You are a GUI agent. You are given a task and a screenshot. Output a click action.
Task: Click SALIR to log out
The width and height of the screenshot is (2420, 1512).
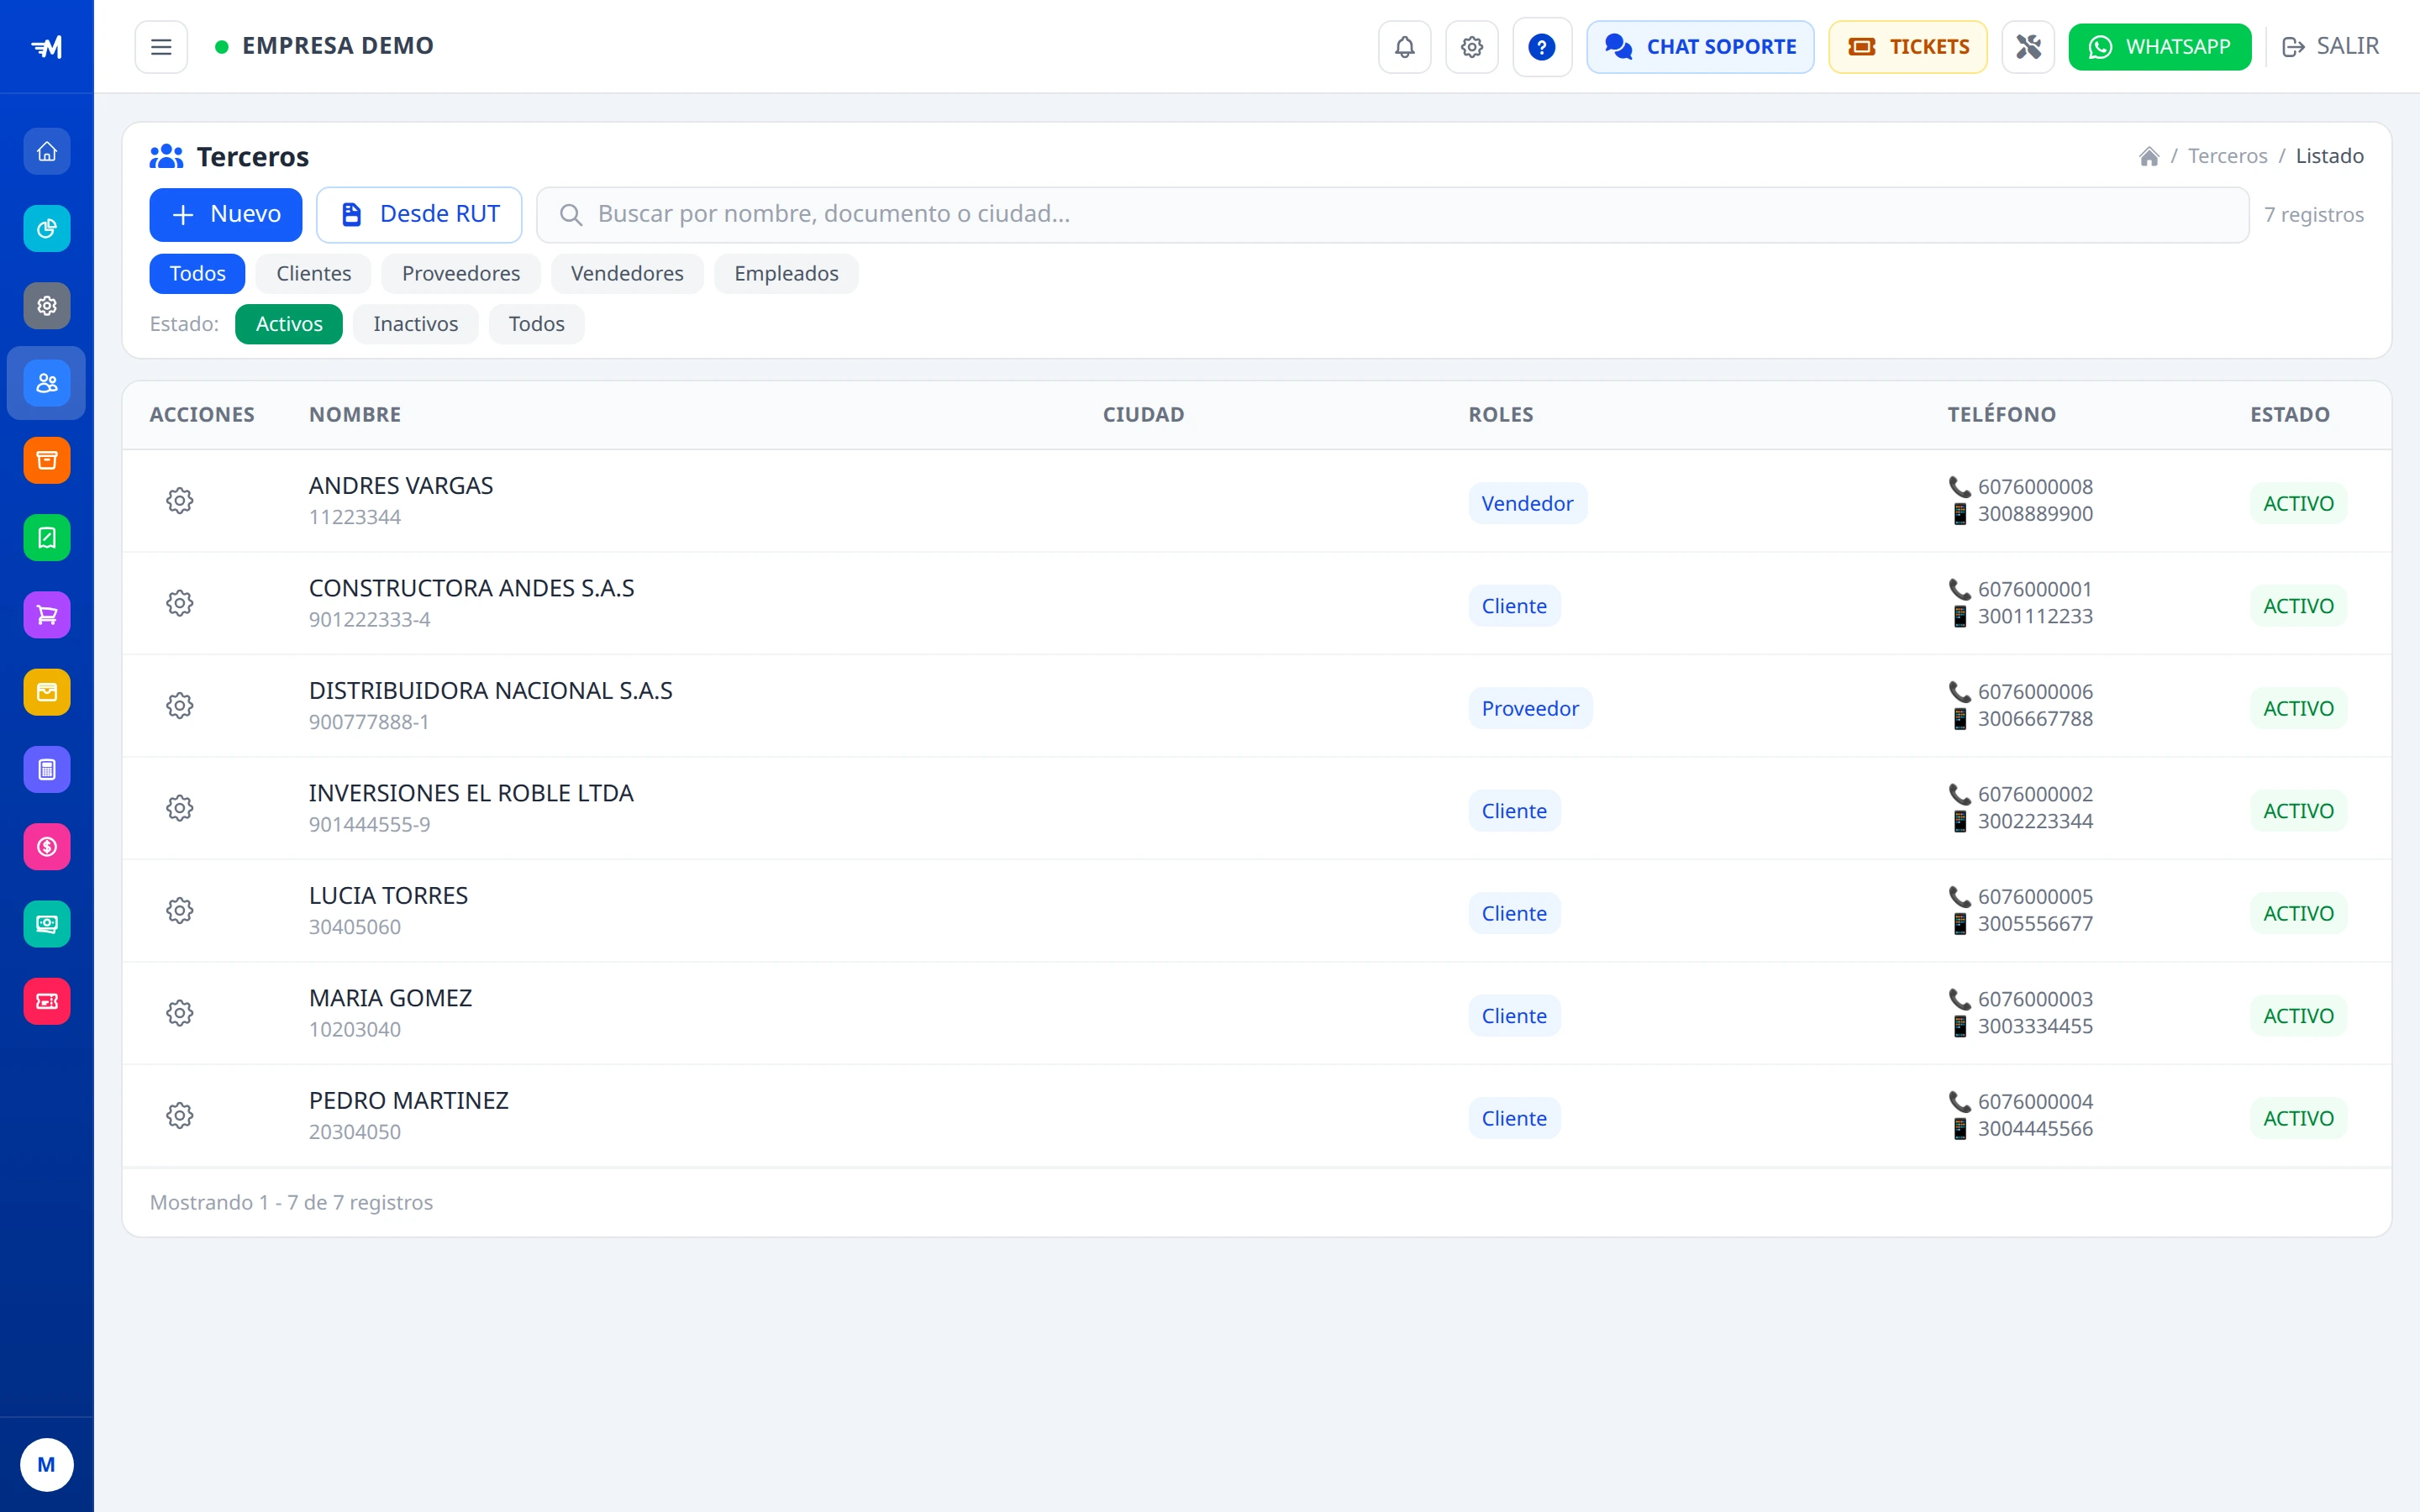[2330, 47]
